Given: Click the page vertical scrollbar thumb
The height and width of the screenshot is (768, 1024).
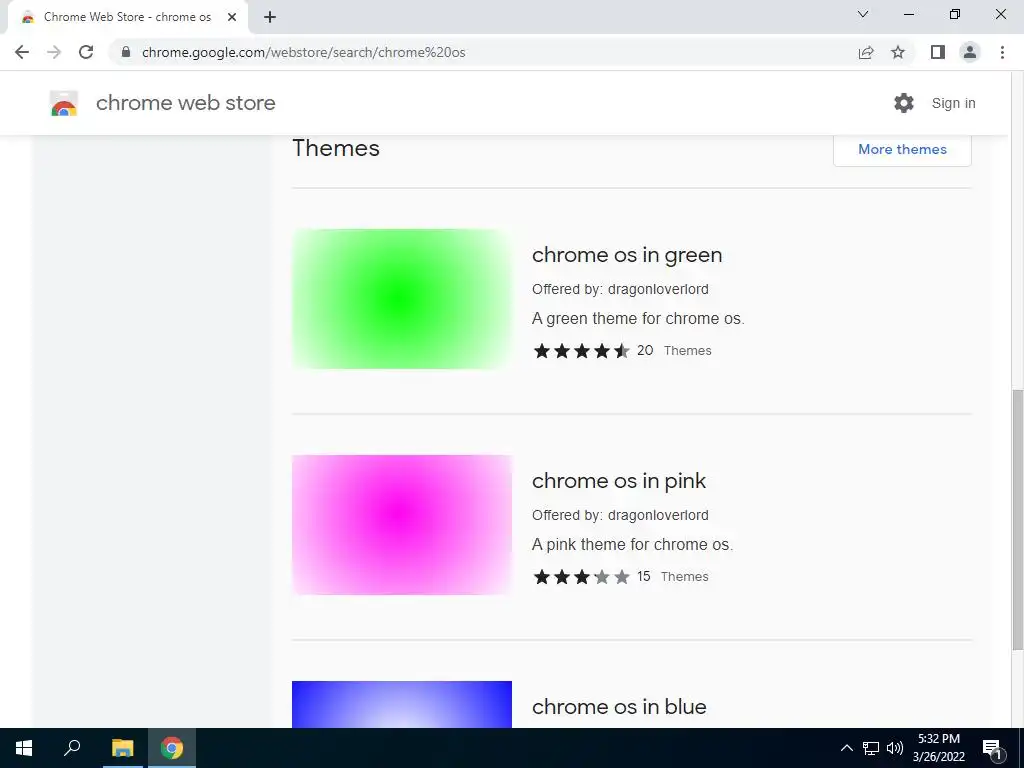Looking at the screenshot, I should (x=1017, y=519).
